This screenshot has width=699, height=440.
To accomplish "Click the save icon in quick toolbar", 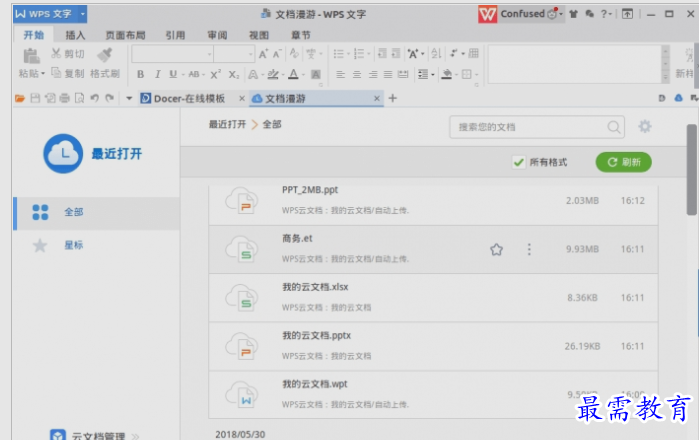I will pos(35,98).
